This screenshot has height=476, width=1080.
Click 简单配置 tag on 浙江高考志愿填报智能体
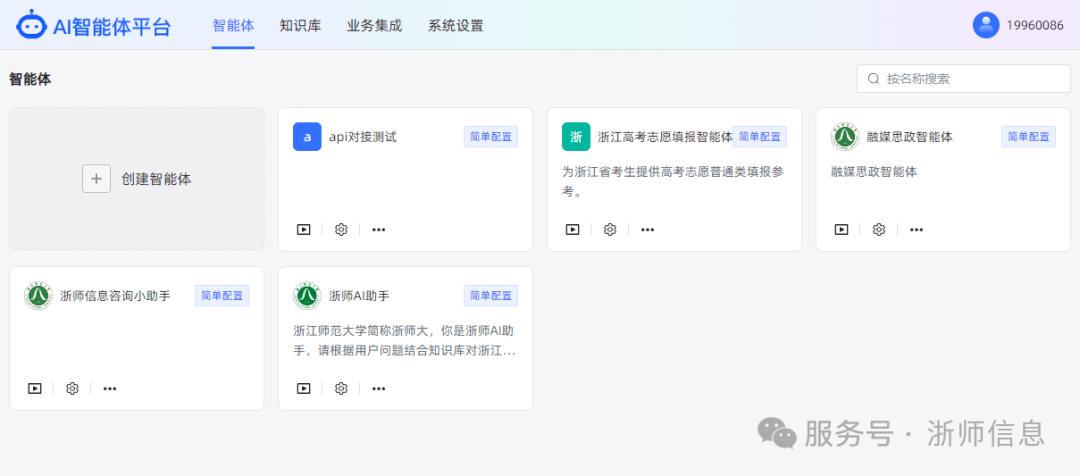(759, 136)
